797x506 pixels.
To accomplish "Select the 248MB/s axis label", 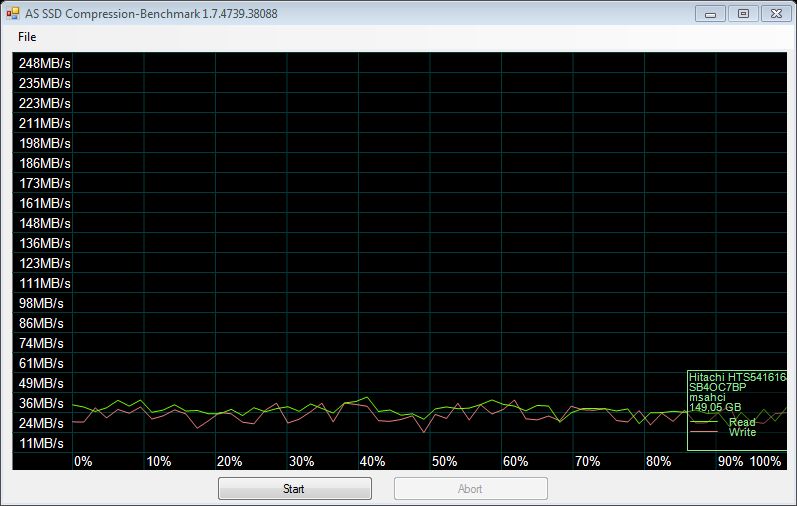I will point(45,64).
